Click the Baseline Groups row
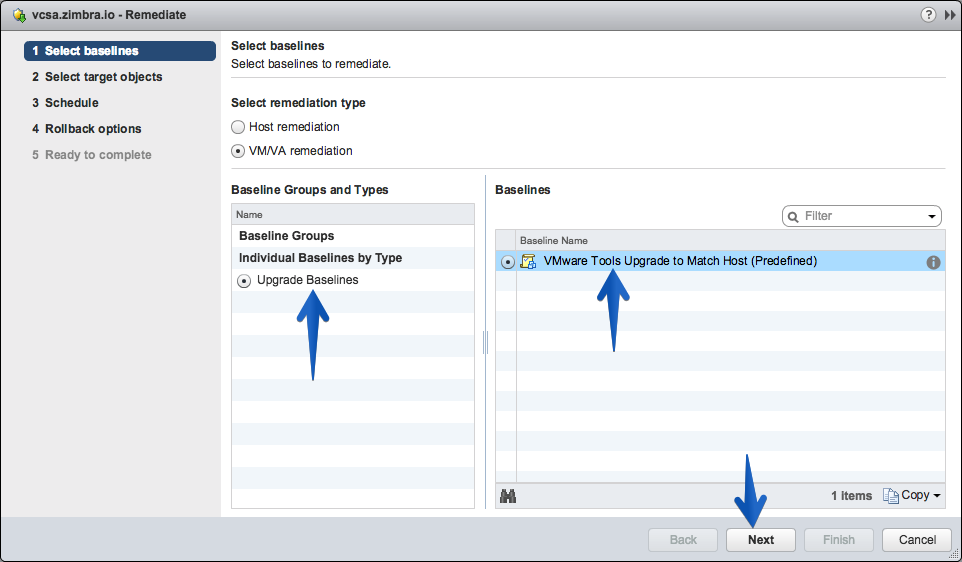The height and width of the screenshot is (562, 962). [x=353, y=236]
